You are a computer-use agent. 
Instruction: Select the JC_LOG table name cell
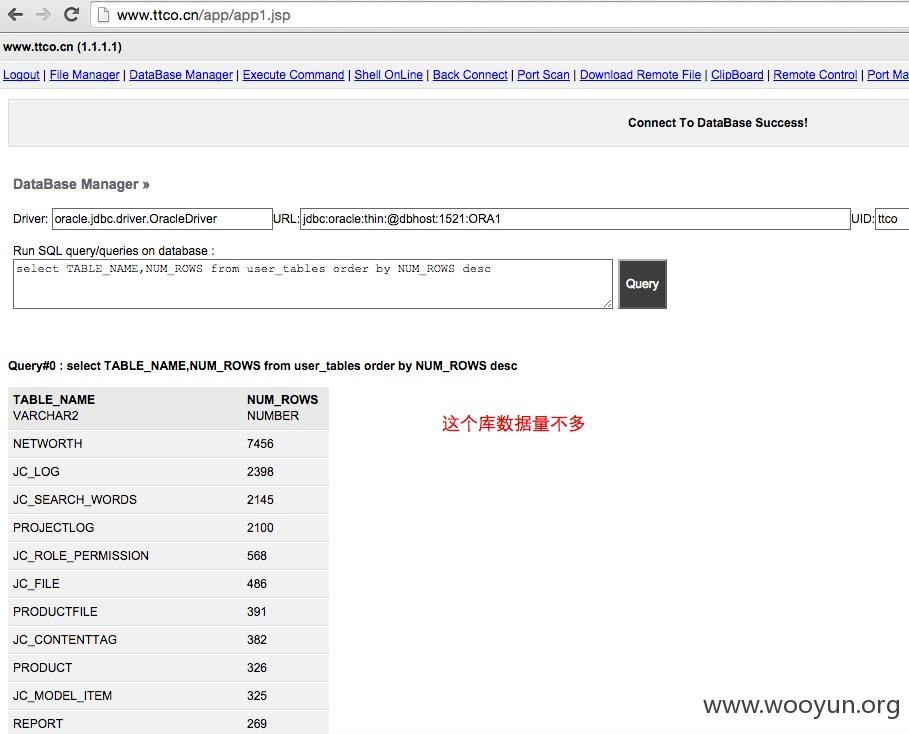tap(36, 471)
